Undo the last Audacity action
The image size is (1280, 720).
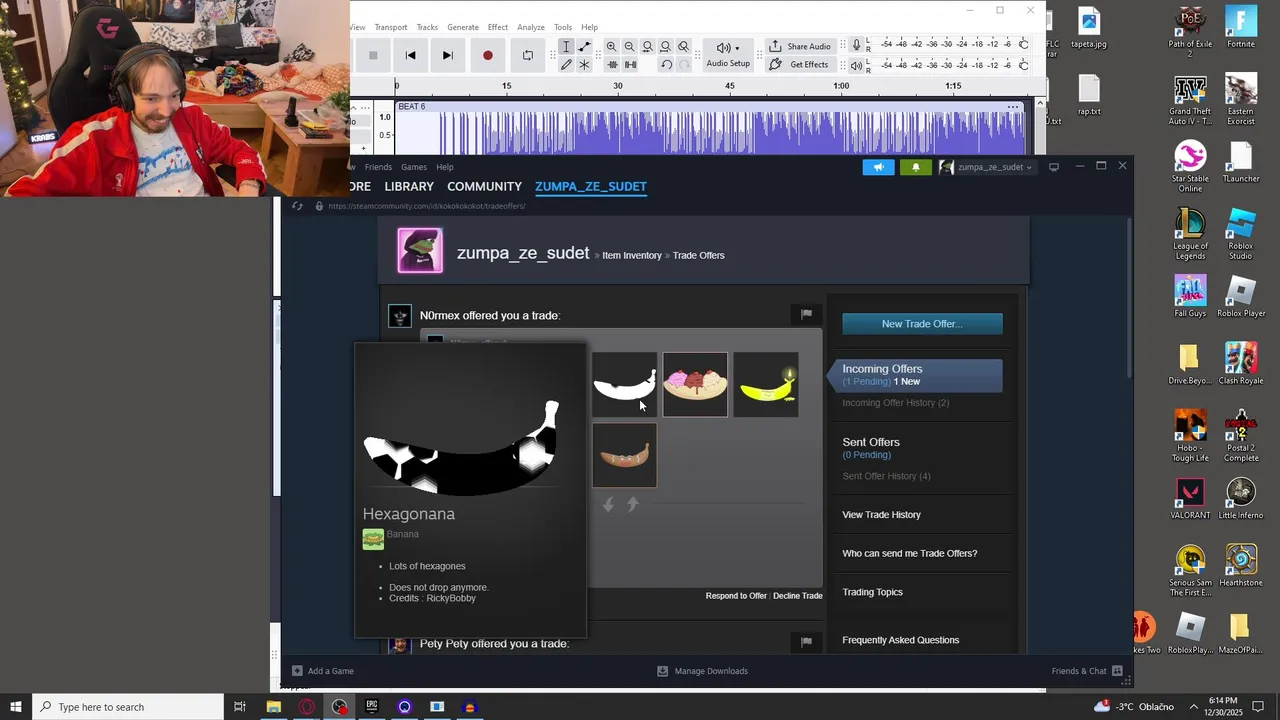tap(666, 65)
